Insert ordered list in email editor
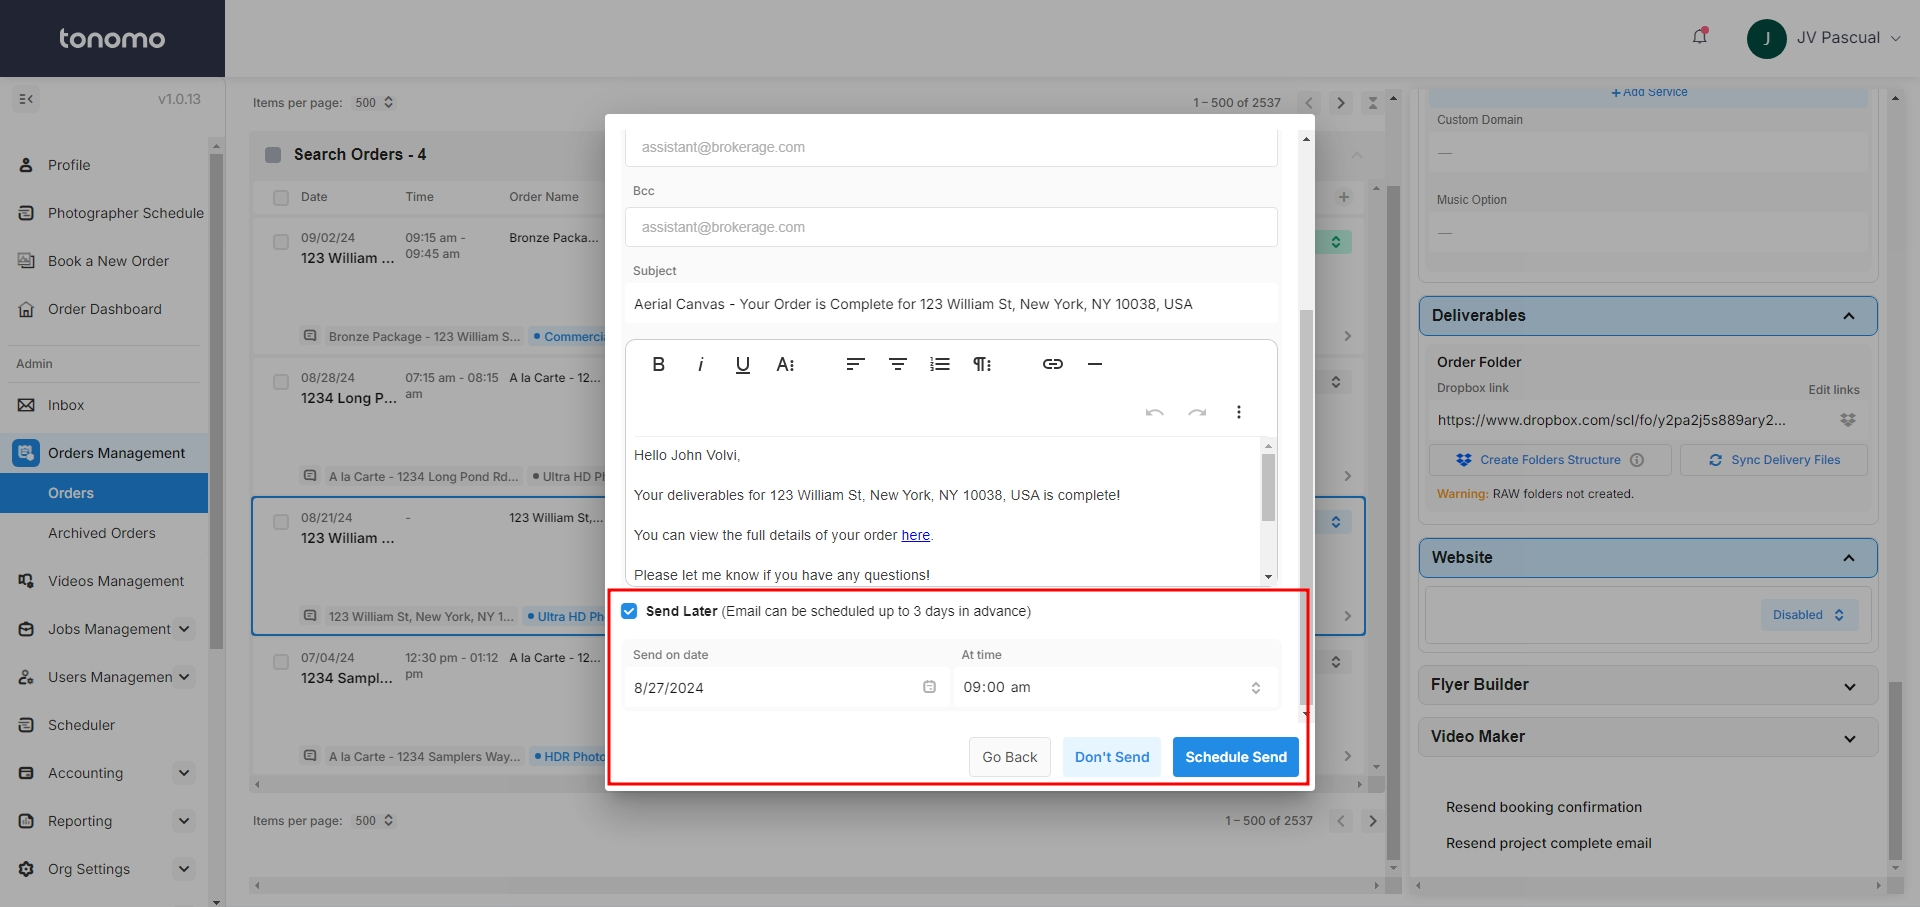 coord(940,364)
